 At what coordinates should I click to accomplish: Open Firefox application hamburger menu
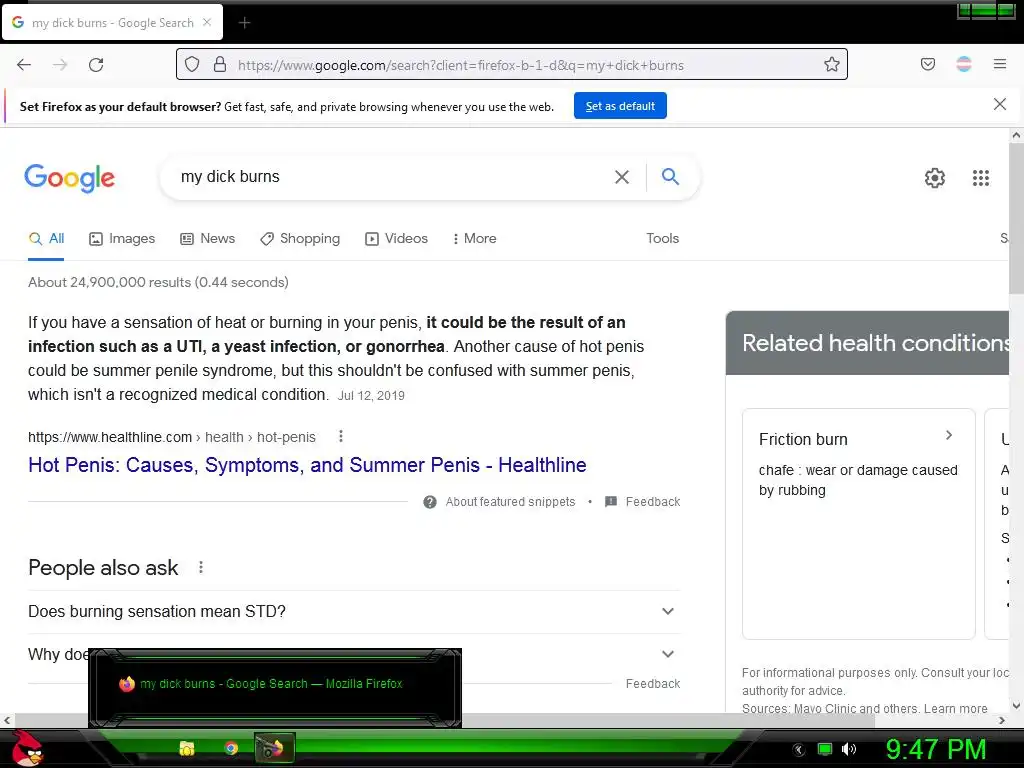(x=999, y=64)
